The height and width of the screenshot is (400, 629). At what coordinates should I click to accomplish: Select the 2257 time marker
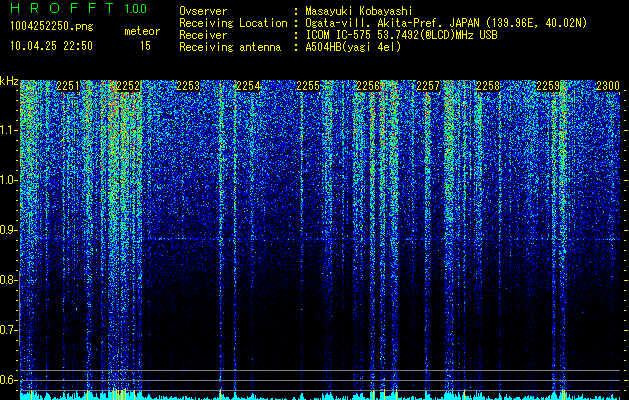point(428,86)
